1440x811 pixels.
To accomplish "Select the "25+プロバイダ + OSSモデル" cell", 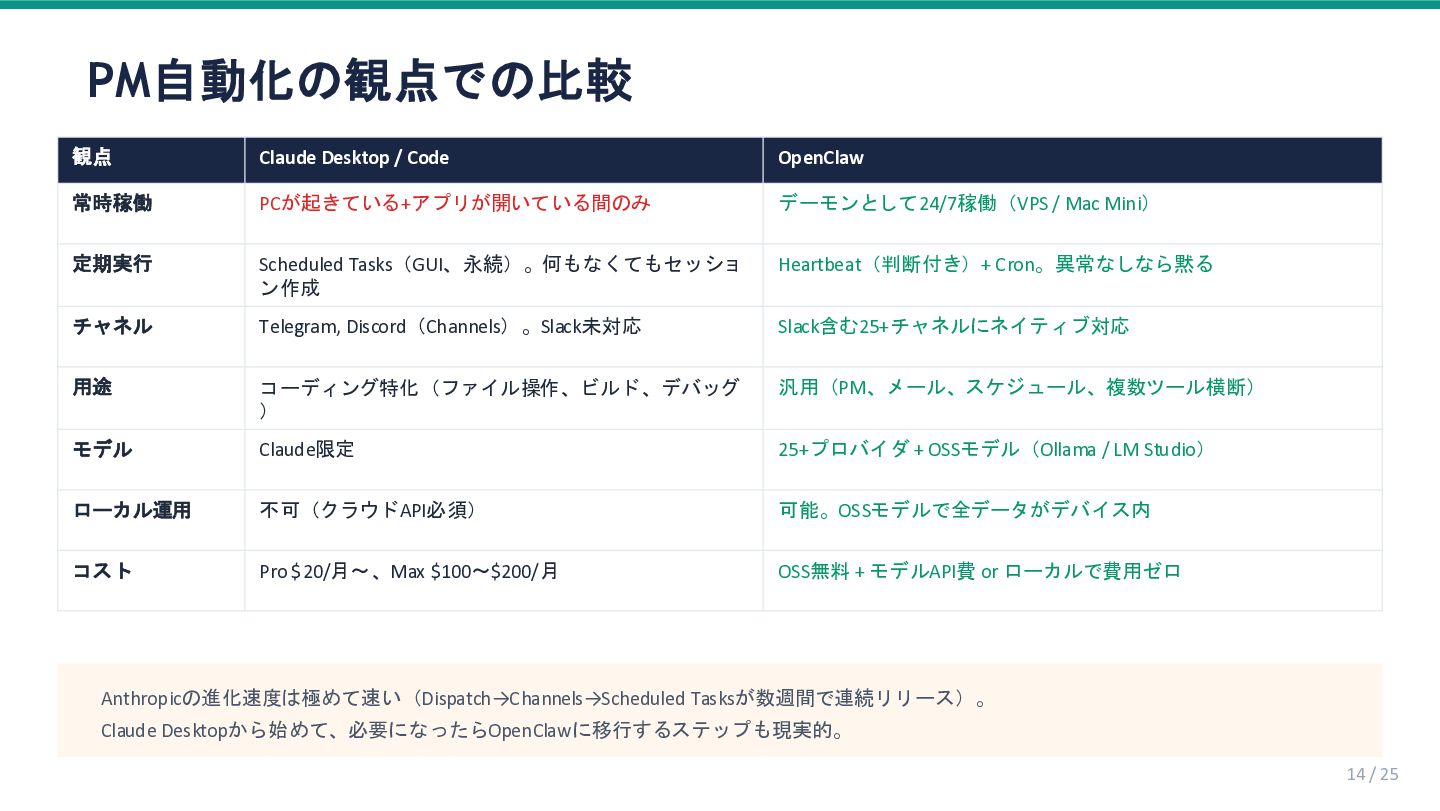I will [x=991, y=449].
